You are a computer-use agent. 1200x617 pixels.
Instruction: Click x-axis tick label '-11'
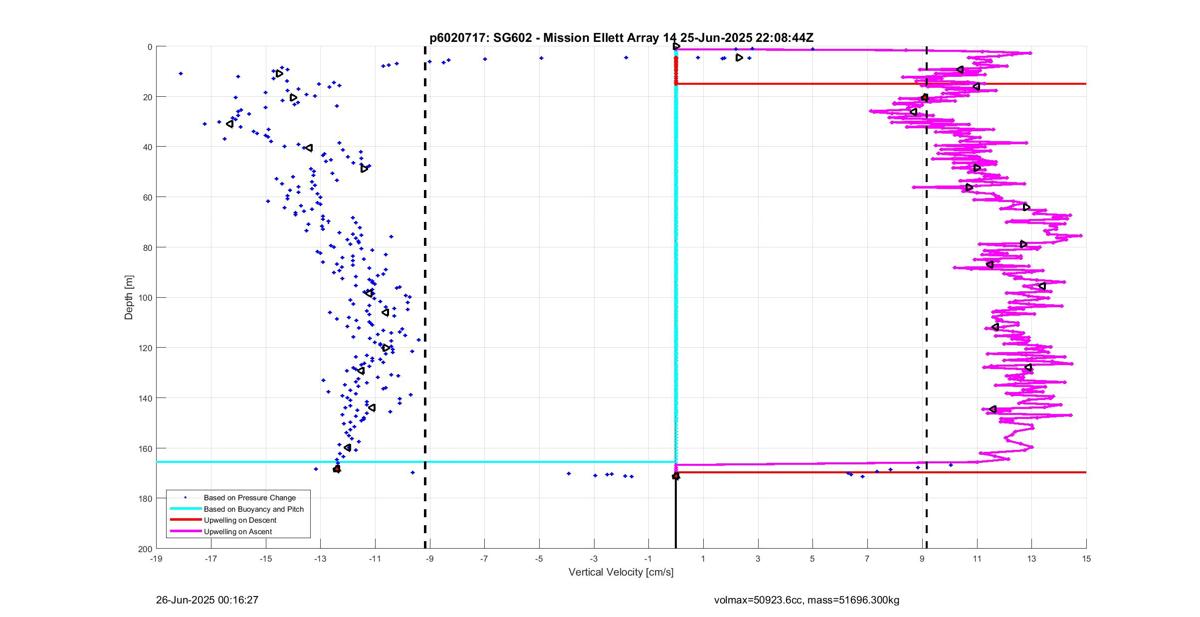(375, 558)
